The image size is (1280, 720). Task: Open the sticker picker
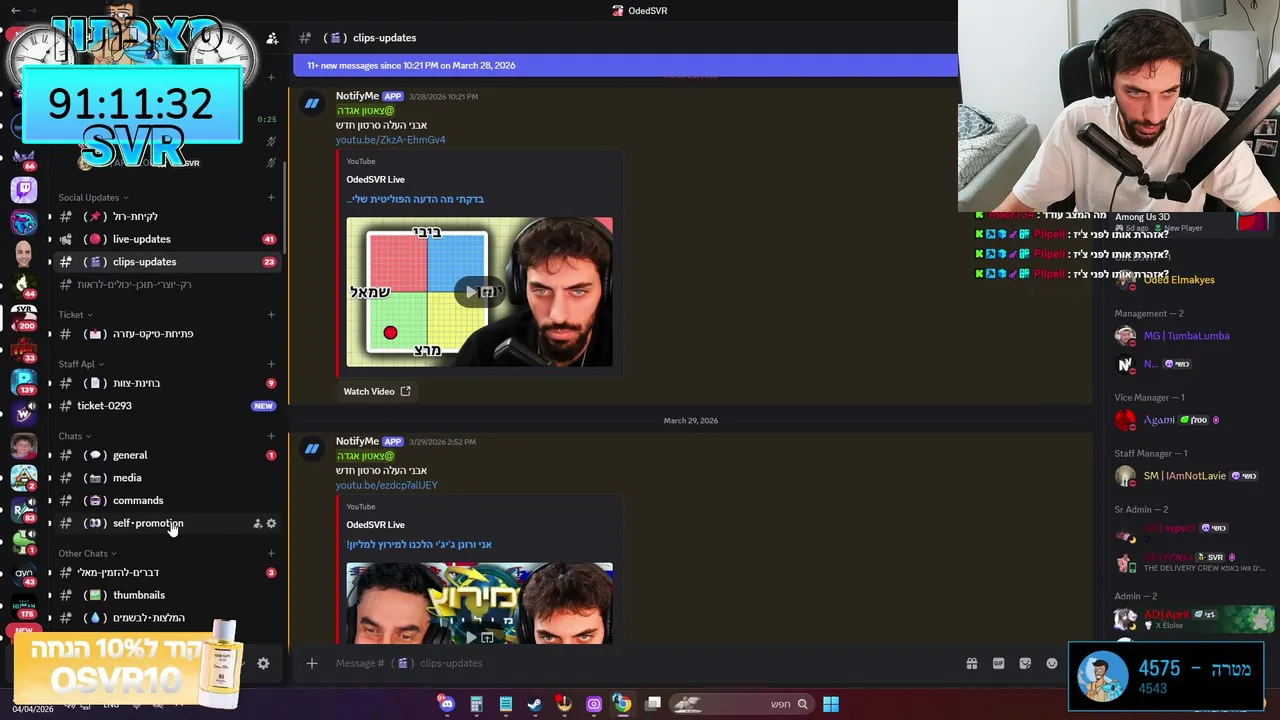click(1025, 663)
